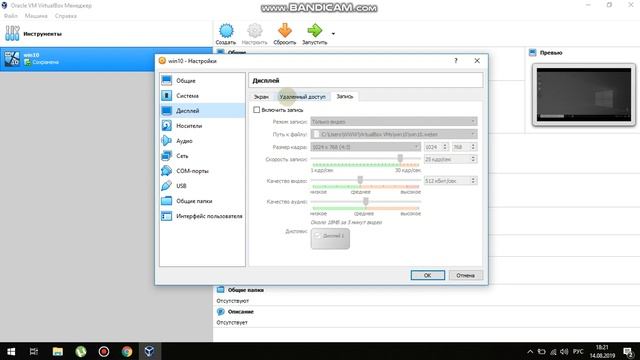Image resolution: width=640 pixels, height=360 pixels.
Task: Open the Носители settings category
Action: tap(202, 126)
